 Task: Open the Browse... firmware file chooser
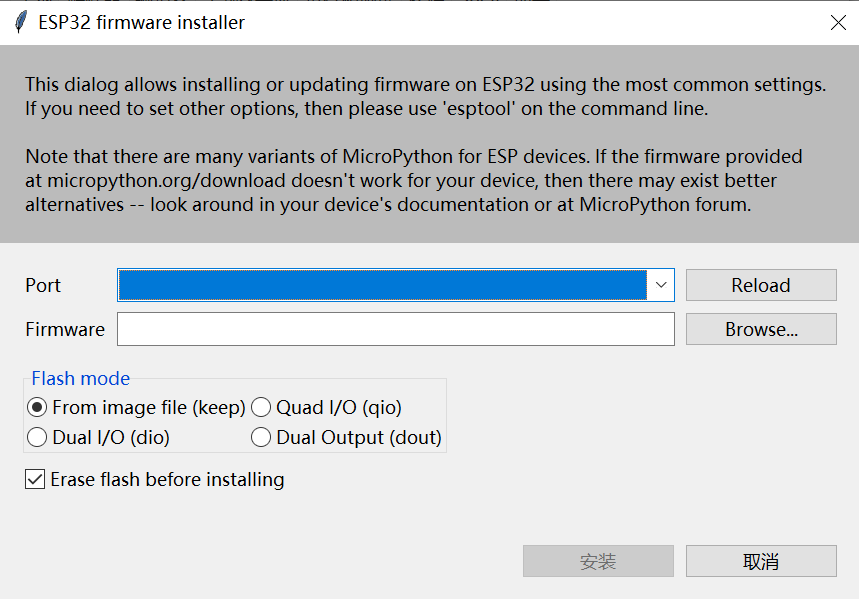[761, 329]
